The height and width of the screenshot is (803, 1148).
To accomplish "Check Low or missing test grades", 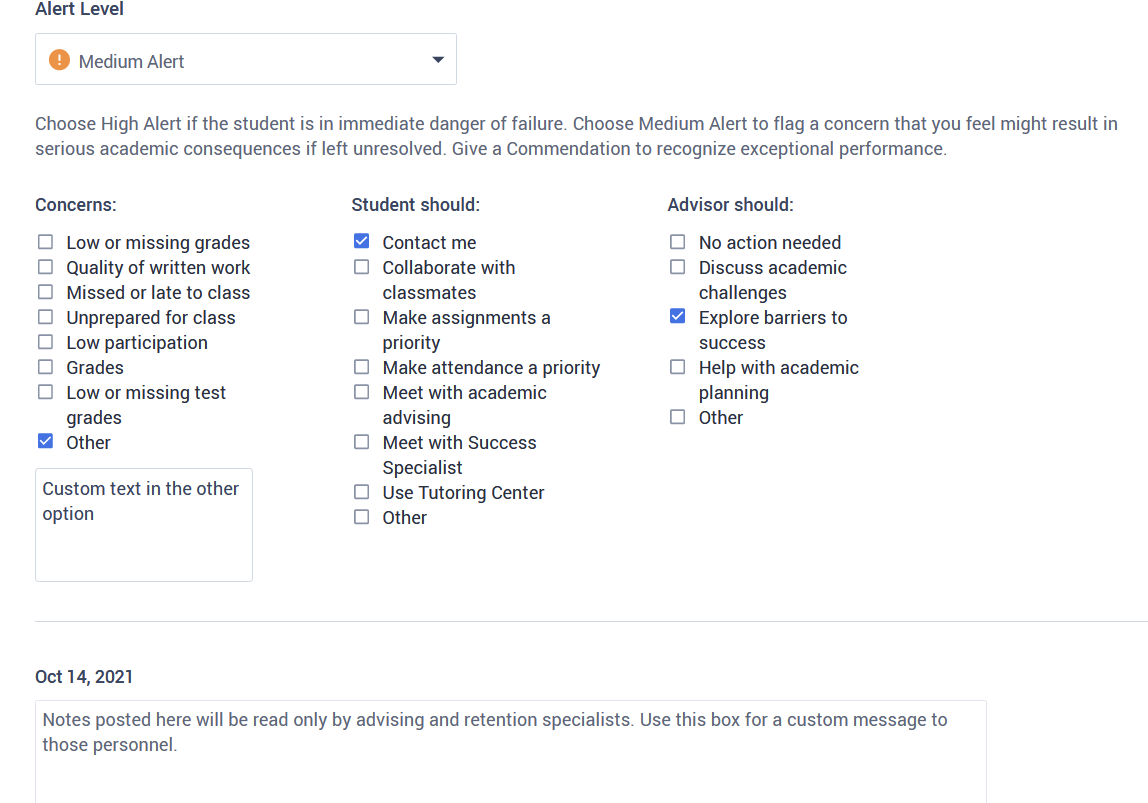I will pyautogui.click(x=45, y=391).
